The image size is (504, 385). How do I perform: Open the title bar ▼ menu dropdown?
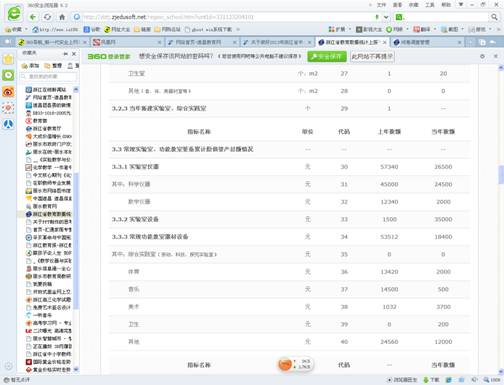461,5
